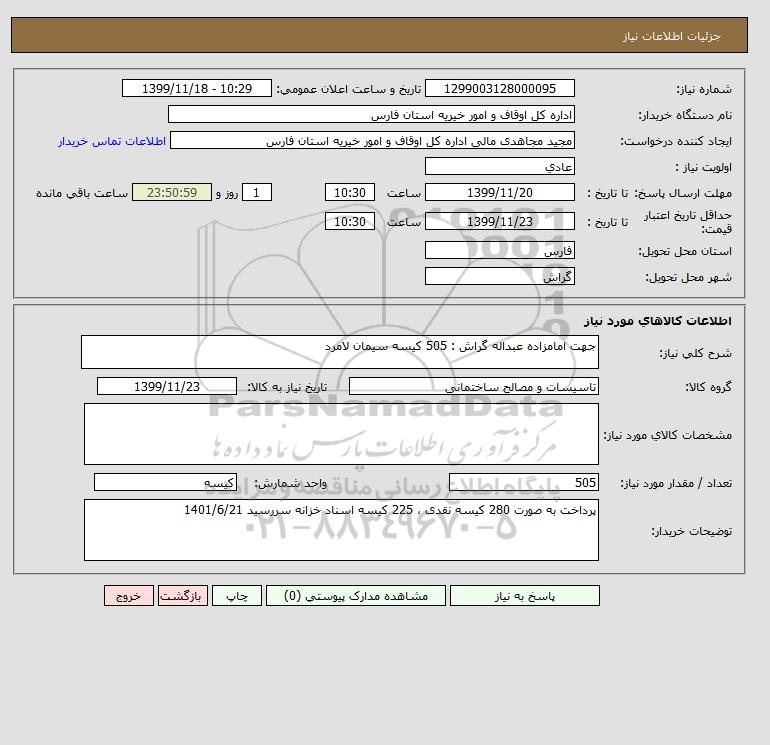Click the ساعت باقی مانده text
The height and width of the screenshot is (745, 770).
(x=82, y=193)
